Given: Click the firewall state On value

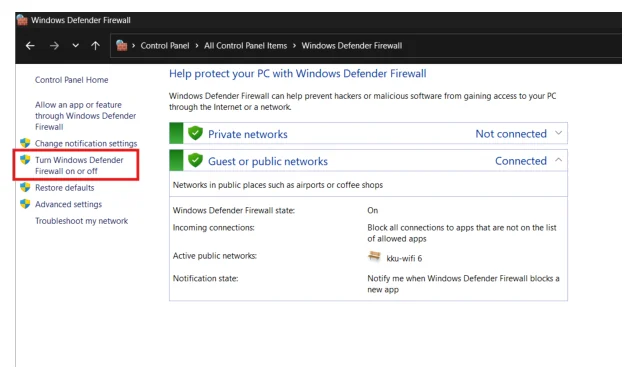Looking at the screenshot, I should point(372,210).
